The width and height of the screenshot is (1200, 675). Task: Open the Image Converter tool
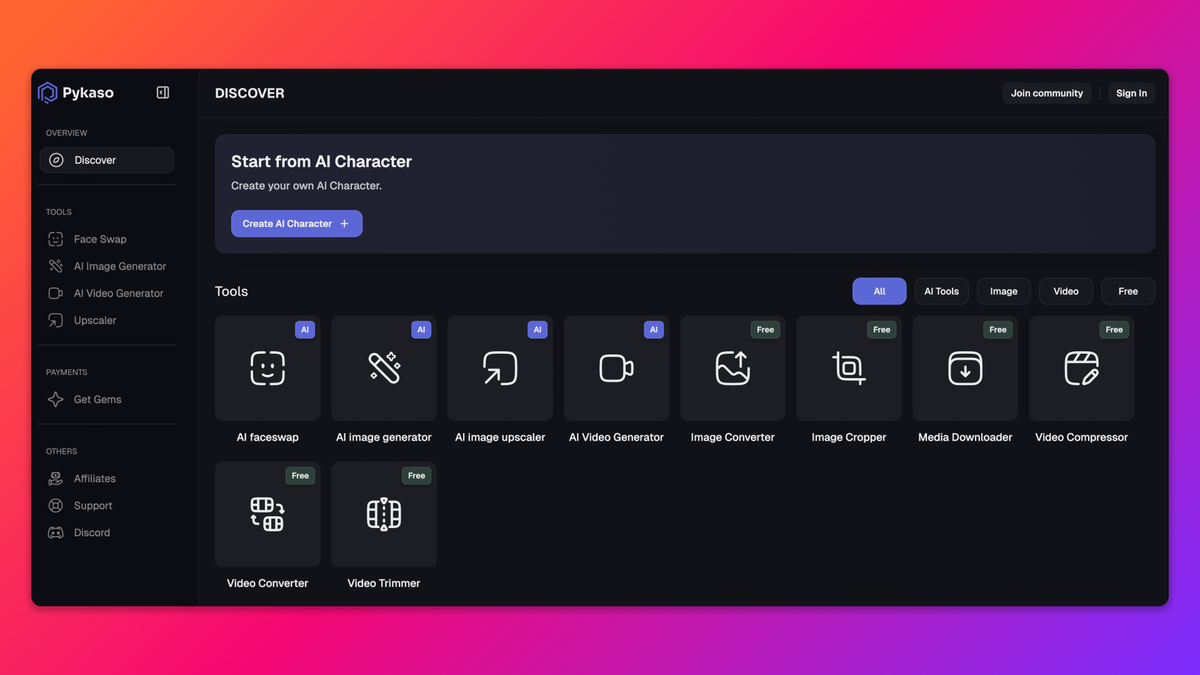732,369
